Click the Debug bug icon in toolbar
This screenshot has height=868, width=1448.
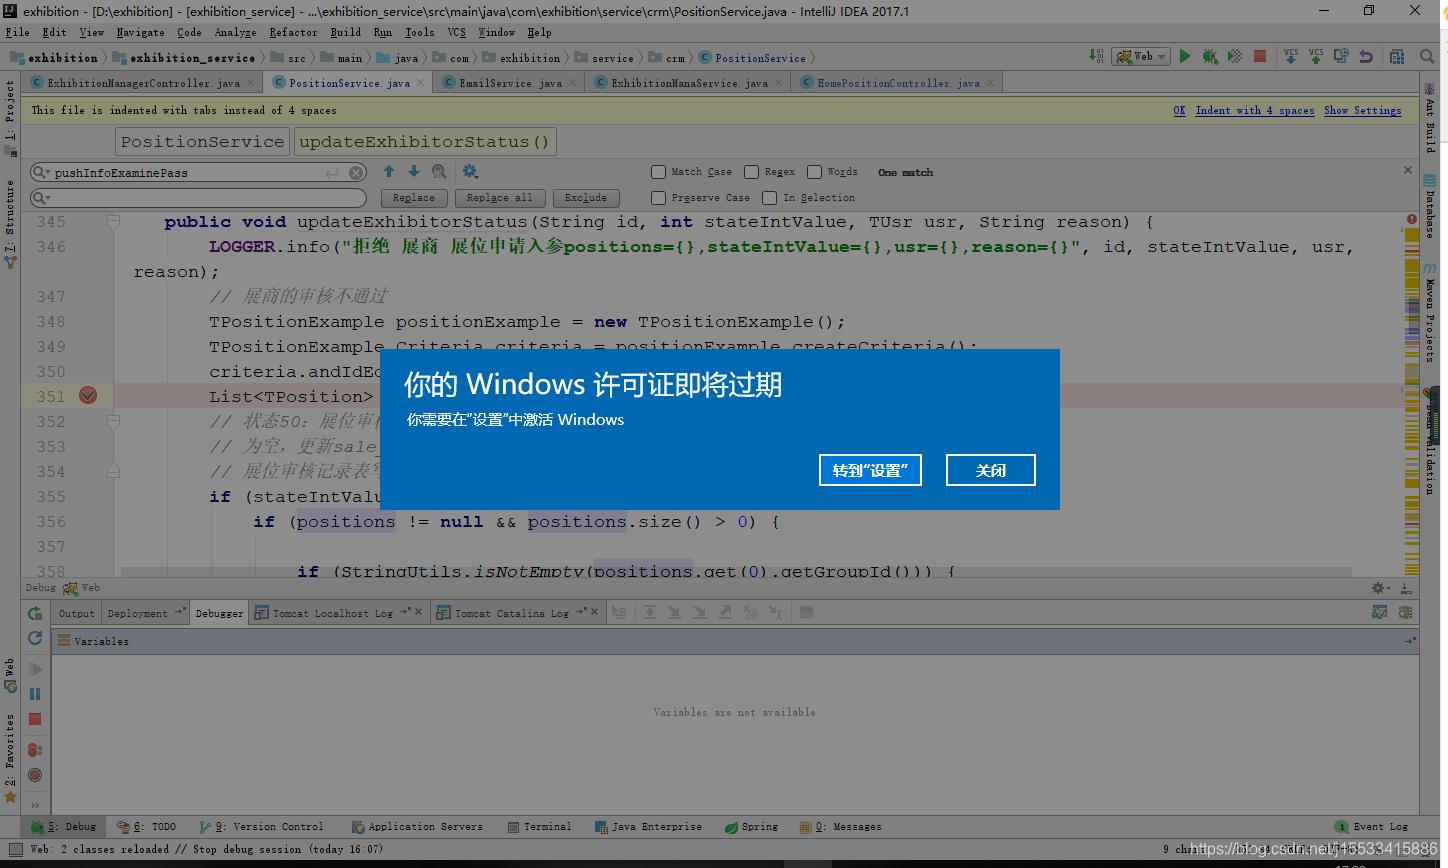click(x=1210, y=57)
